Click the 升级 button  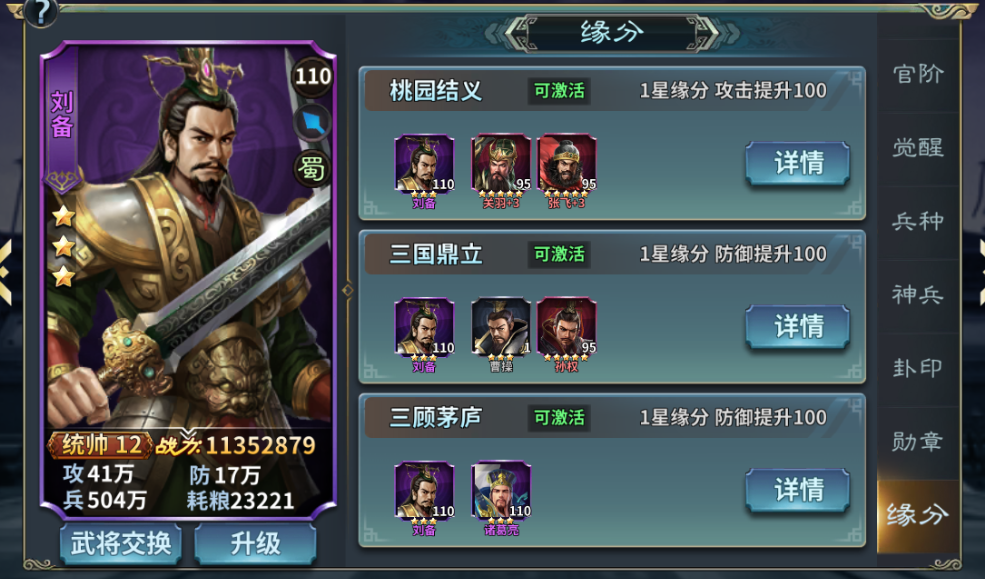point(255,544)
